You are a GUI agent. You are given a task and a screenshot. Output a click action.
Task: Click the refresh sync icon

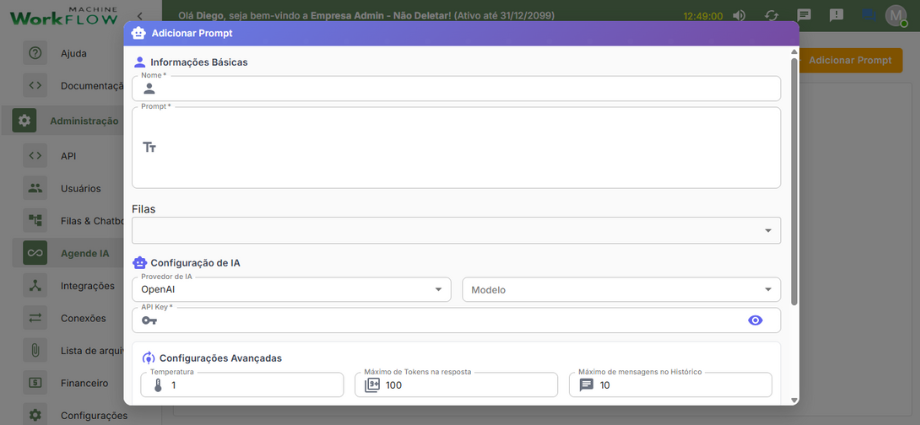771,16
